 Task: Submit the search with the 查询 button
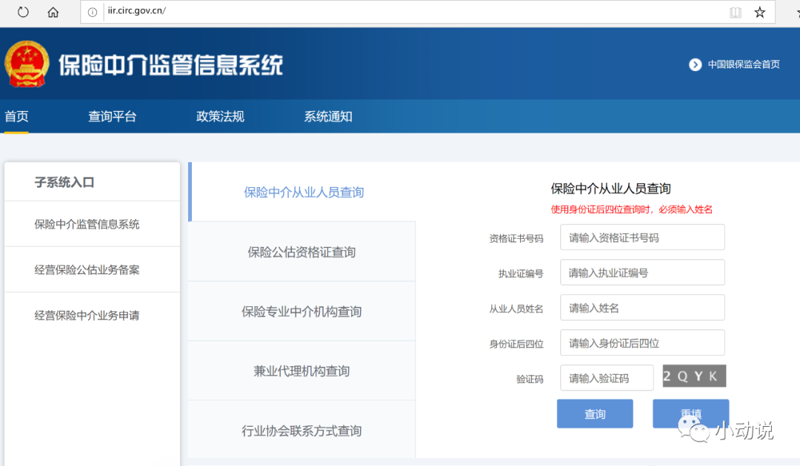pyautogui.click(x=595, y=414)
